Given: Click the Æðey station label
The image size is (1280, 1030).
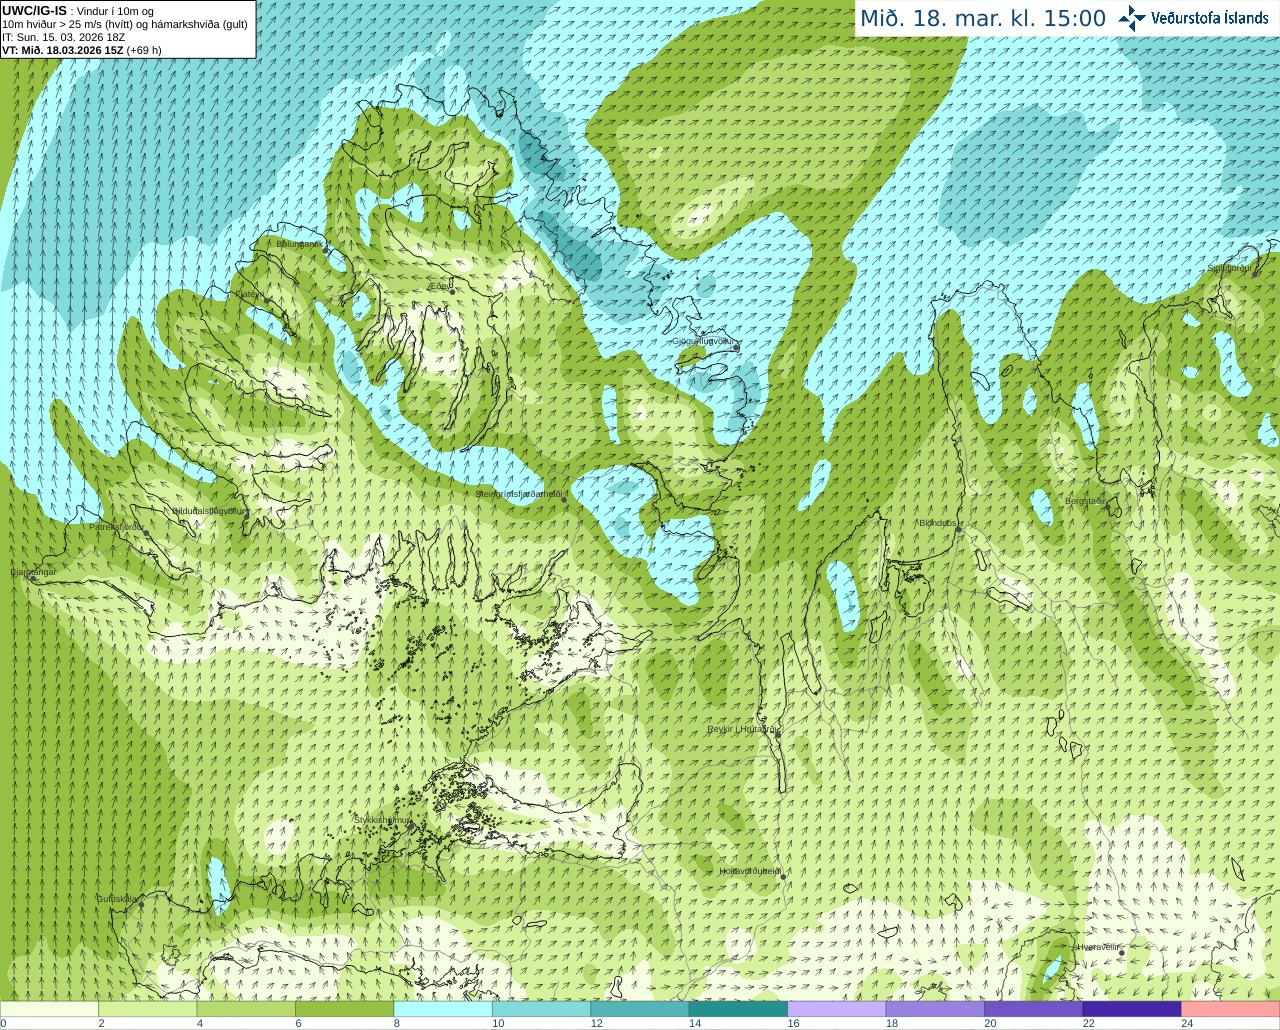Looking at the screenshot, I should click(439, 286).
